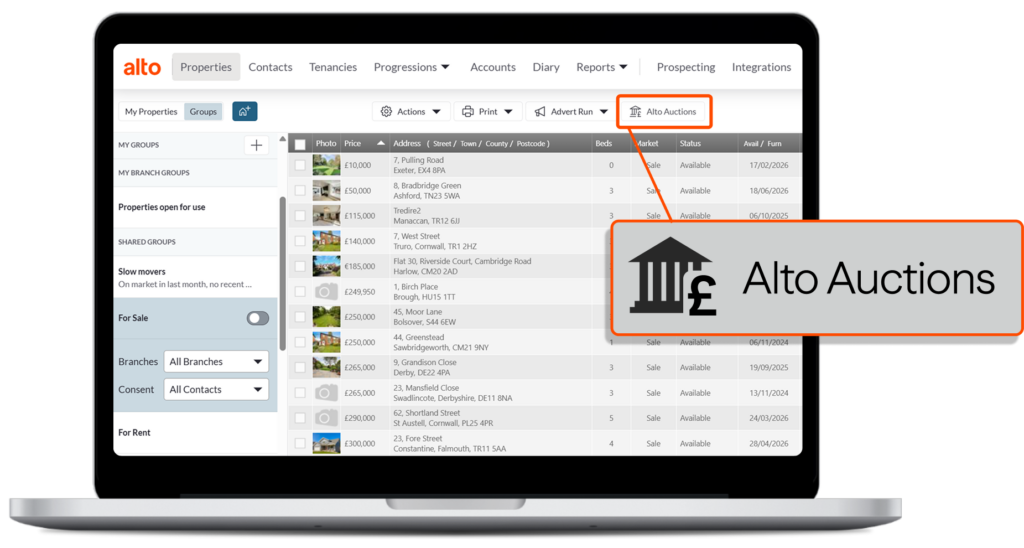Click camera placeholder for 62, Shortland Street

(x=326, y=418)
